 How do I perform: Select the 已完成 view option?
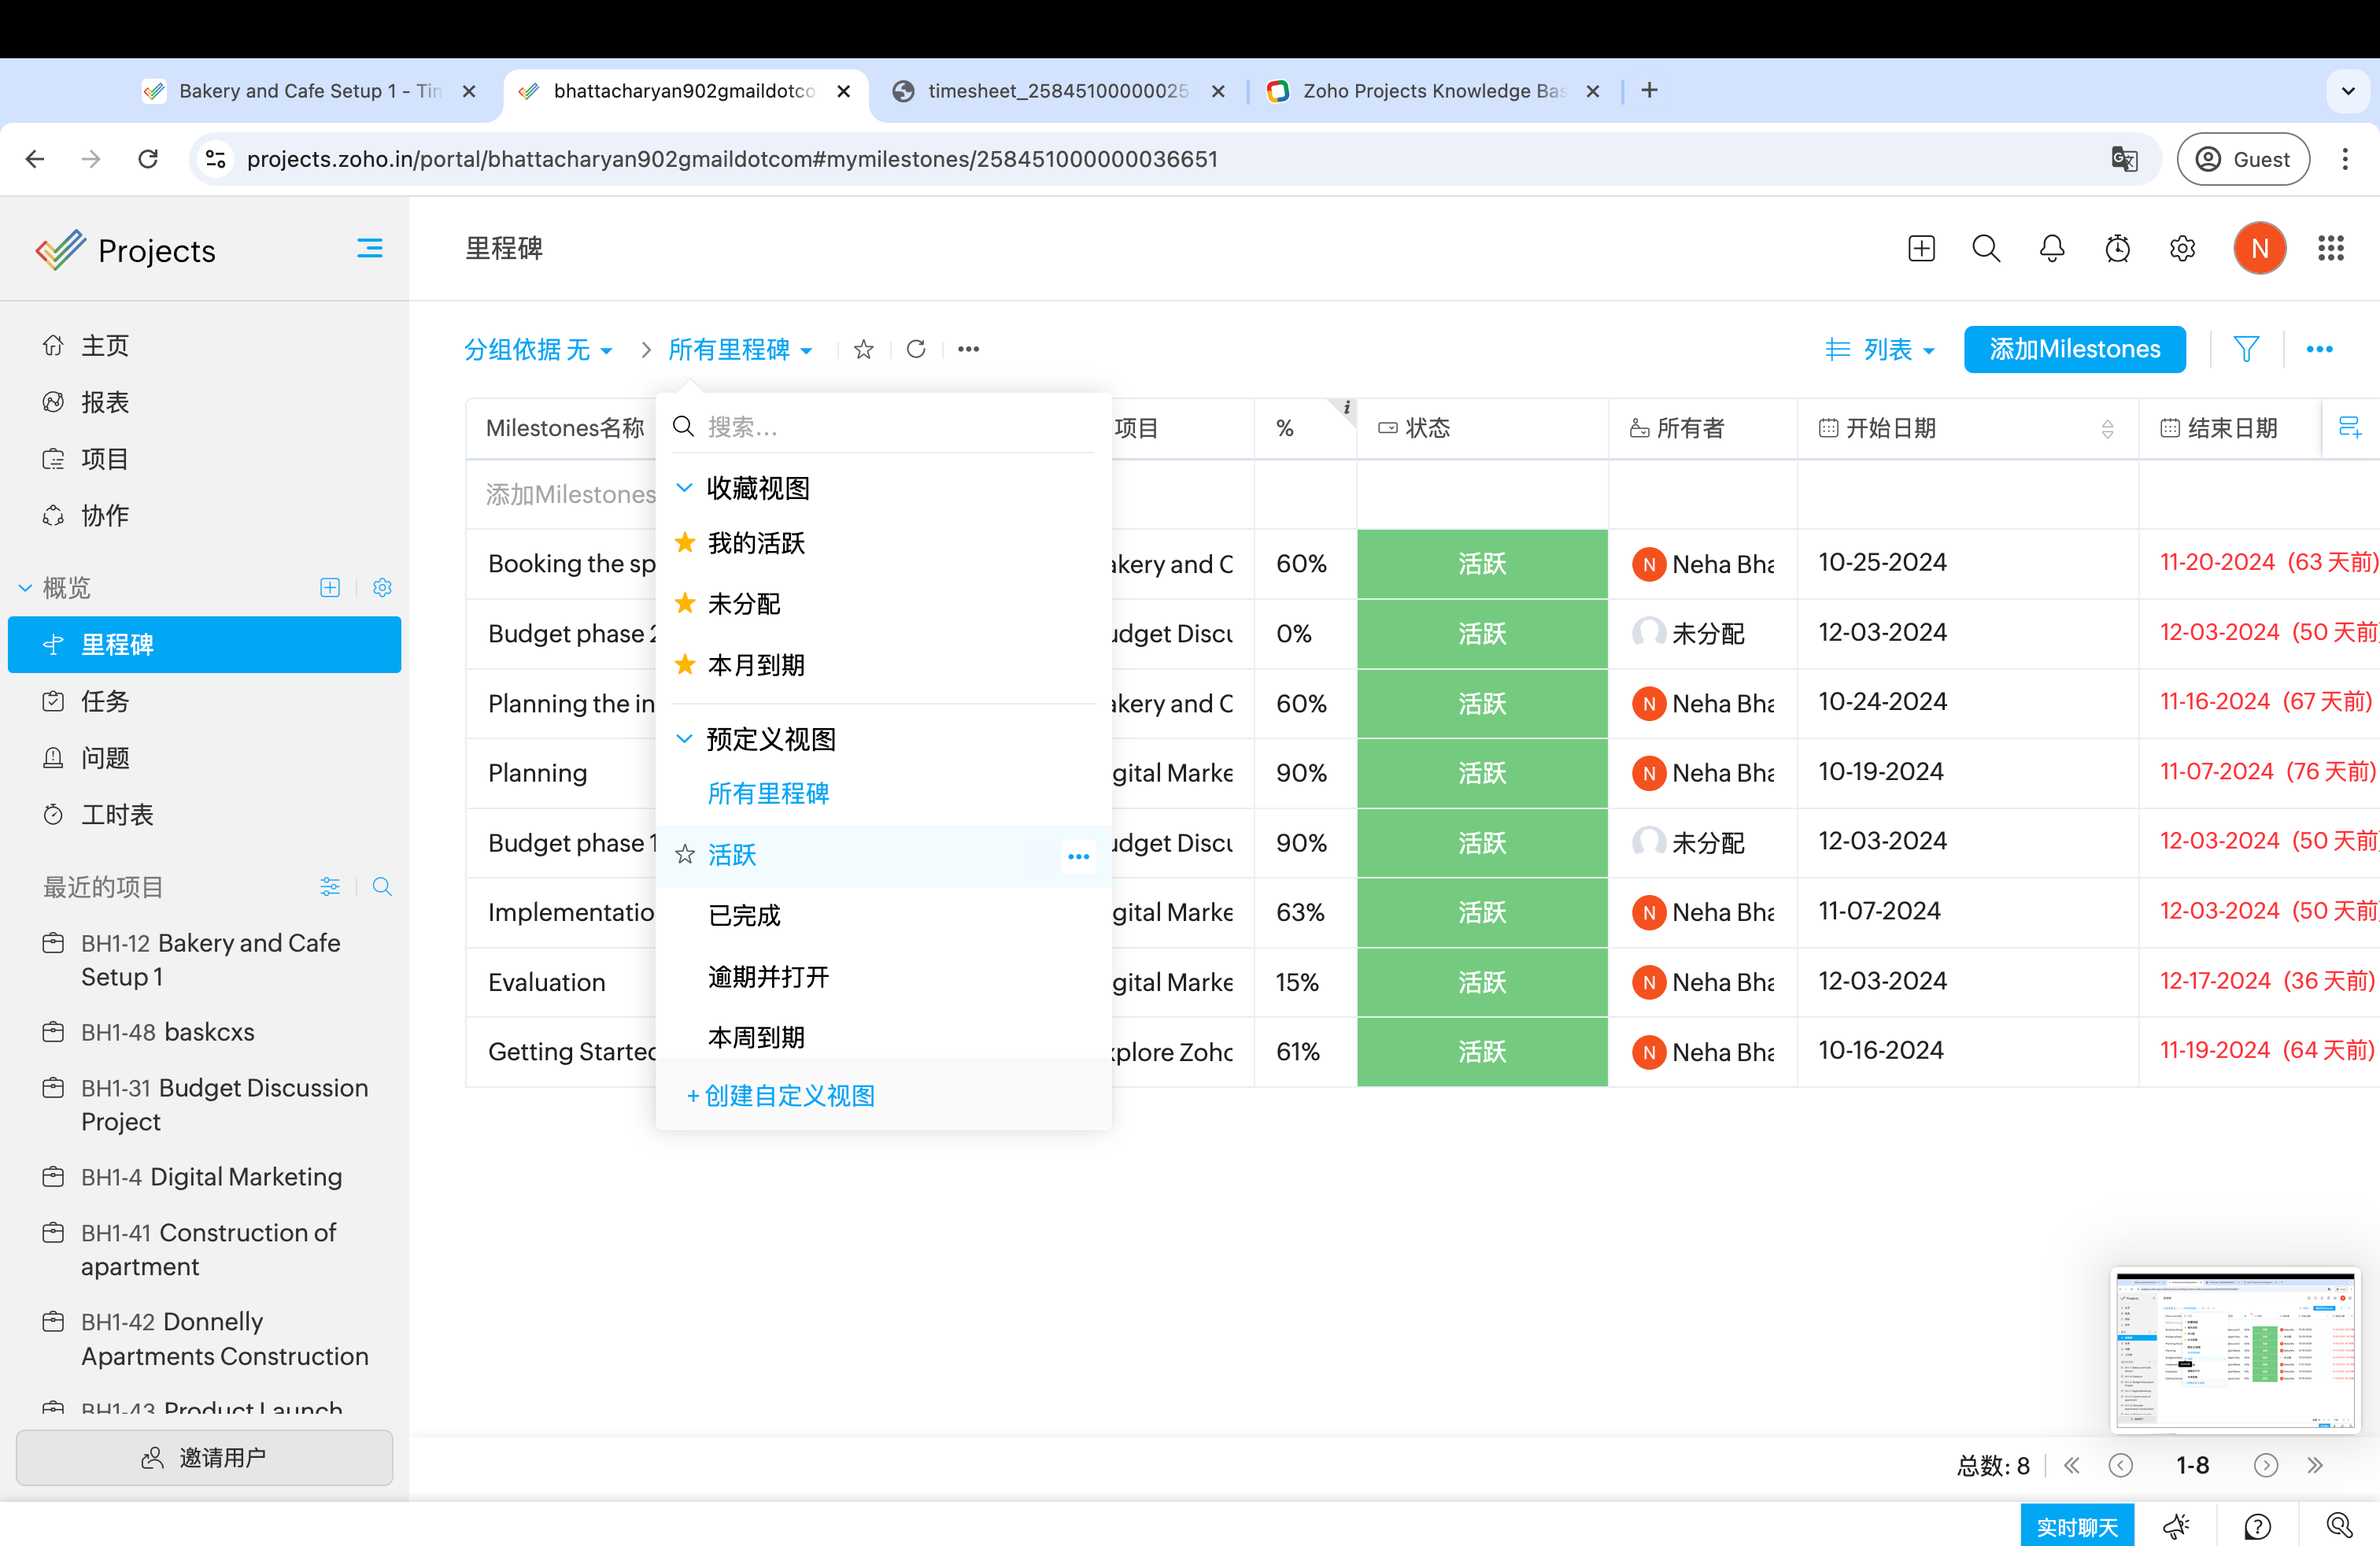pyautogui.click(x=744, y=916)
